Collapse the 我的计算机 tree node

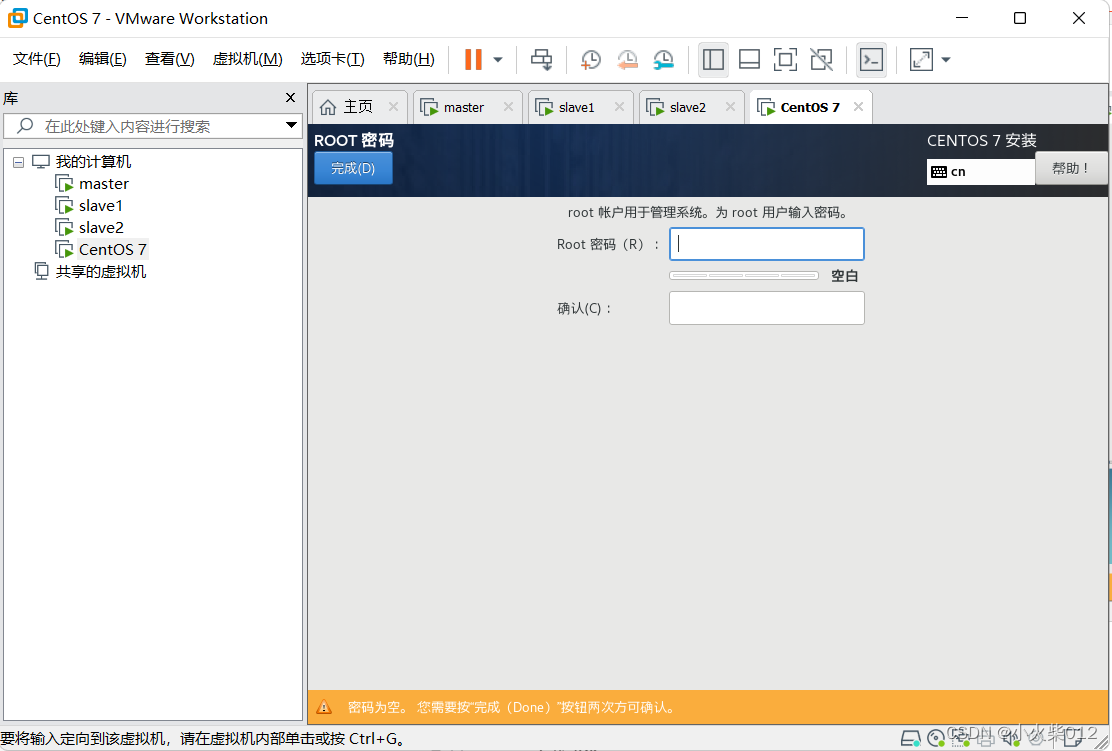pos(18,162)
